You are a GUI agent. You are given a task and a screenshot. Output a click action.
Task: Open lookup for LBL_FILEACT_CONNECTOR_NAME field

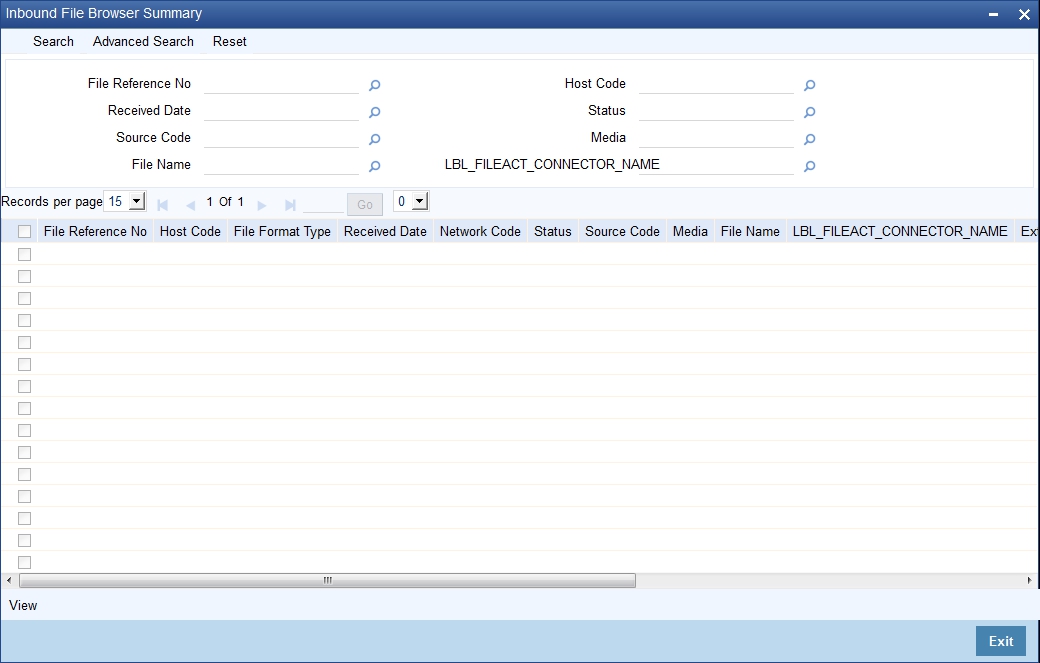coord(810,166)
